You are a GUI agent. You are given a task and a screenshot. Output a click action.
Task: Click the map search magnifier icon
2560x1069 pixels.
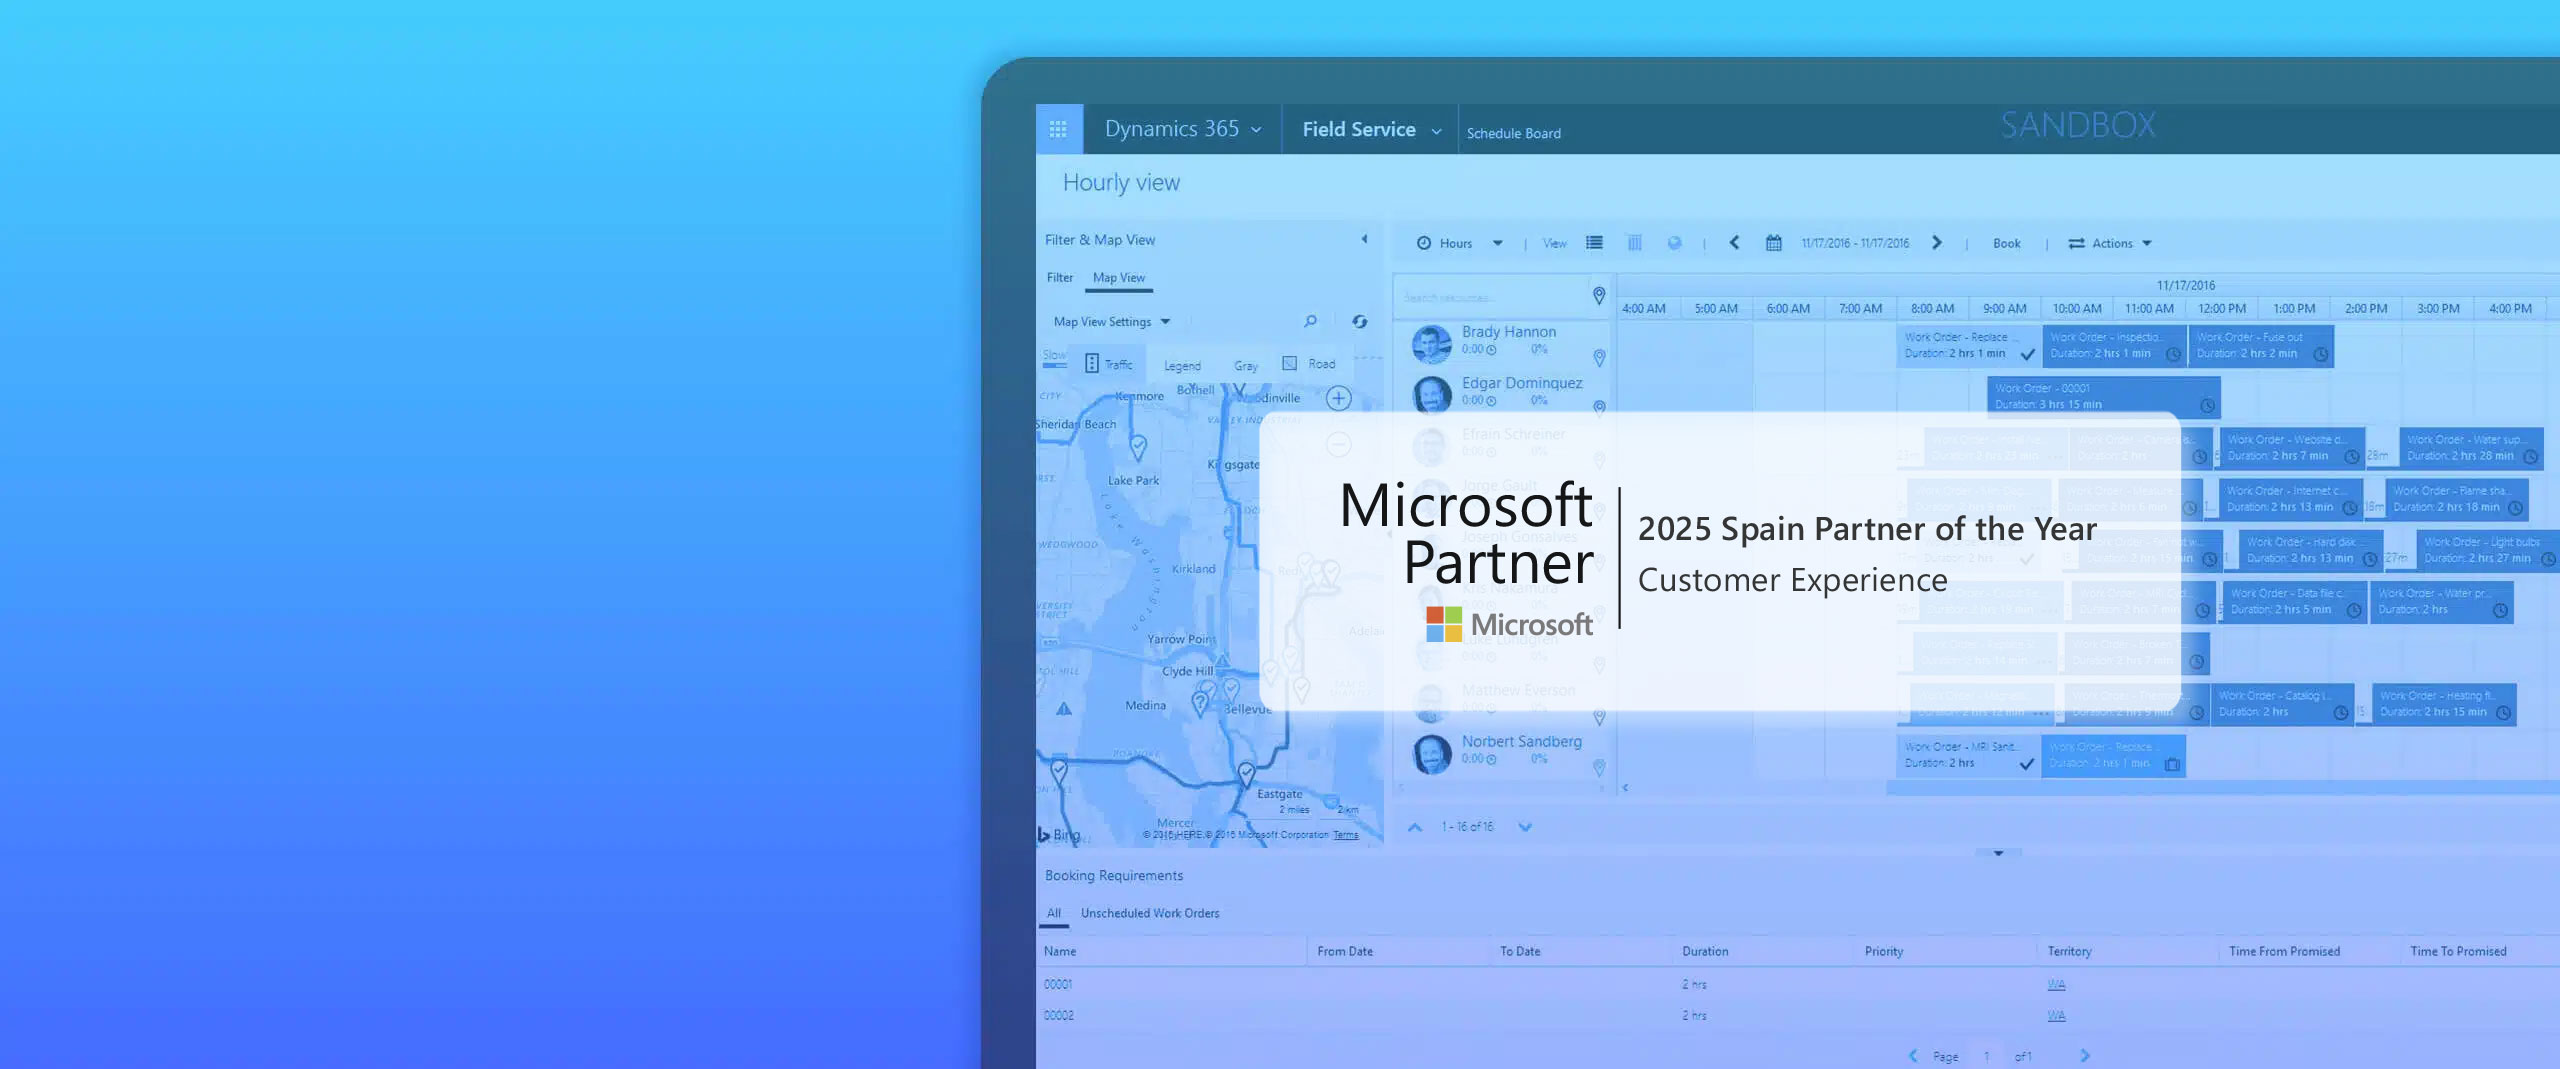click(1310, 321)
